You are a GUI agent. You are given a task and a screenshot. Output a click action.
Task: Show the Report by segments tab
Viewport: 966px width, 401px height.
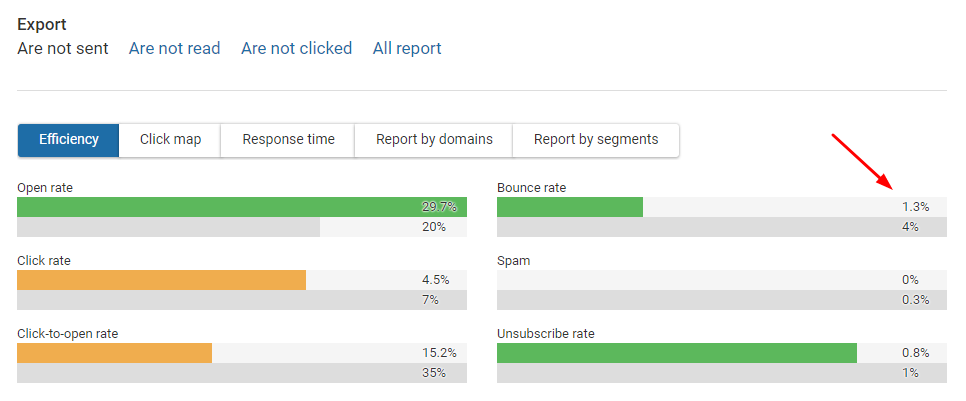596,140
